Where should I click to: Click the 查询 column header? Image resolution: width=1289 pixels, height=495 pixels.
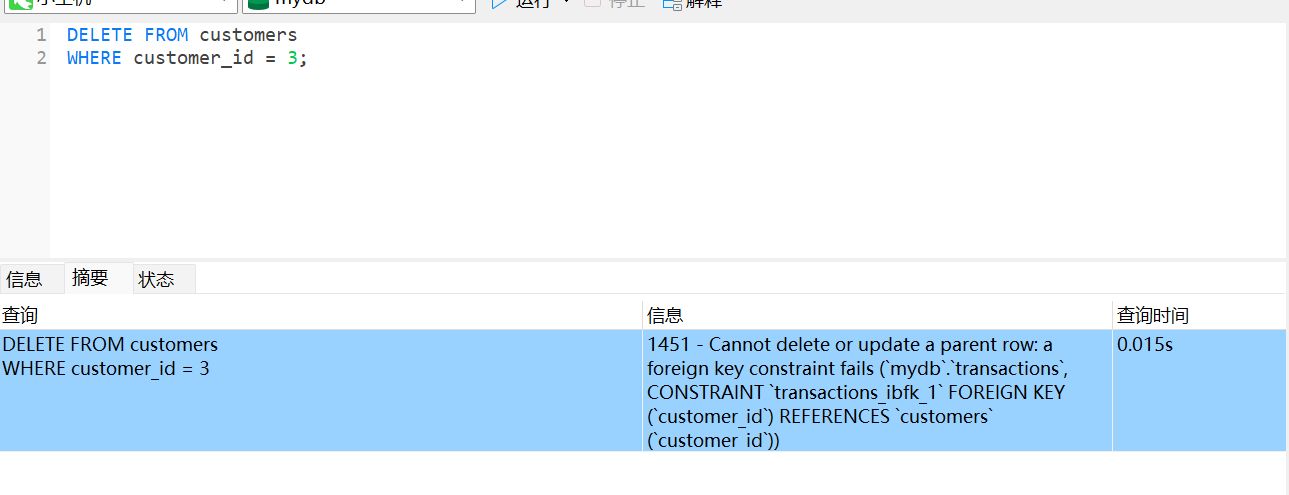pyautogui.click(x=20, y=316)
